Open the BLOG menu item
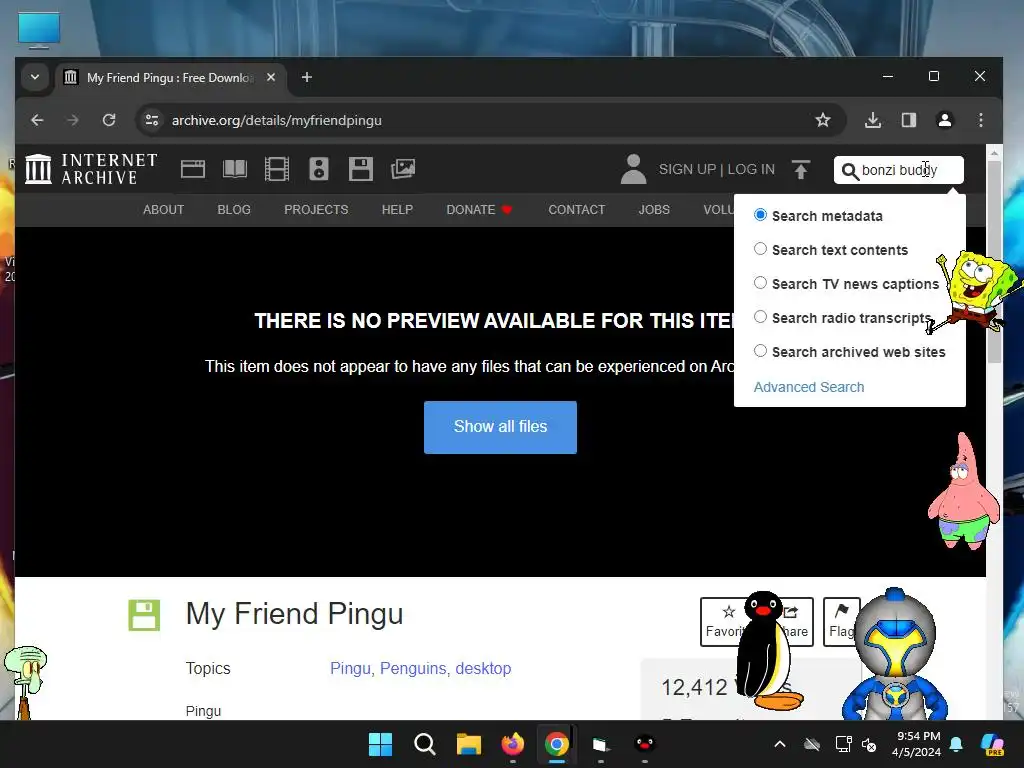Viewport: 1024px width, 768px height. point(234,210)
